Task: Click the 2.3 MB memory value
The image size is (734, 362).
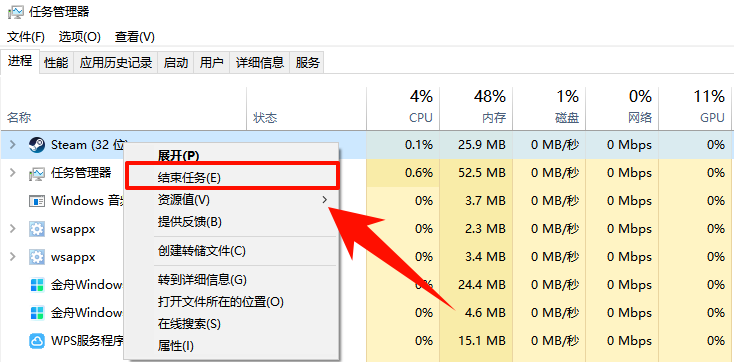Action: coord(484,229)
